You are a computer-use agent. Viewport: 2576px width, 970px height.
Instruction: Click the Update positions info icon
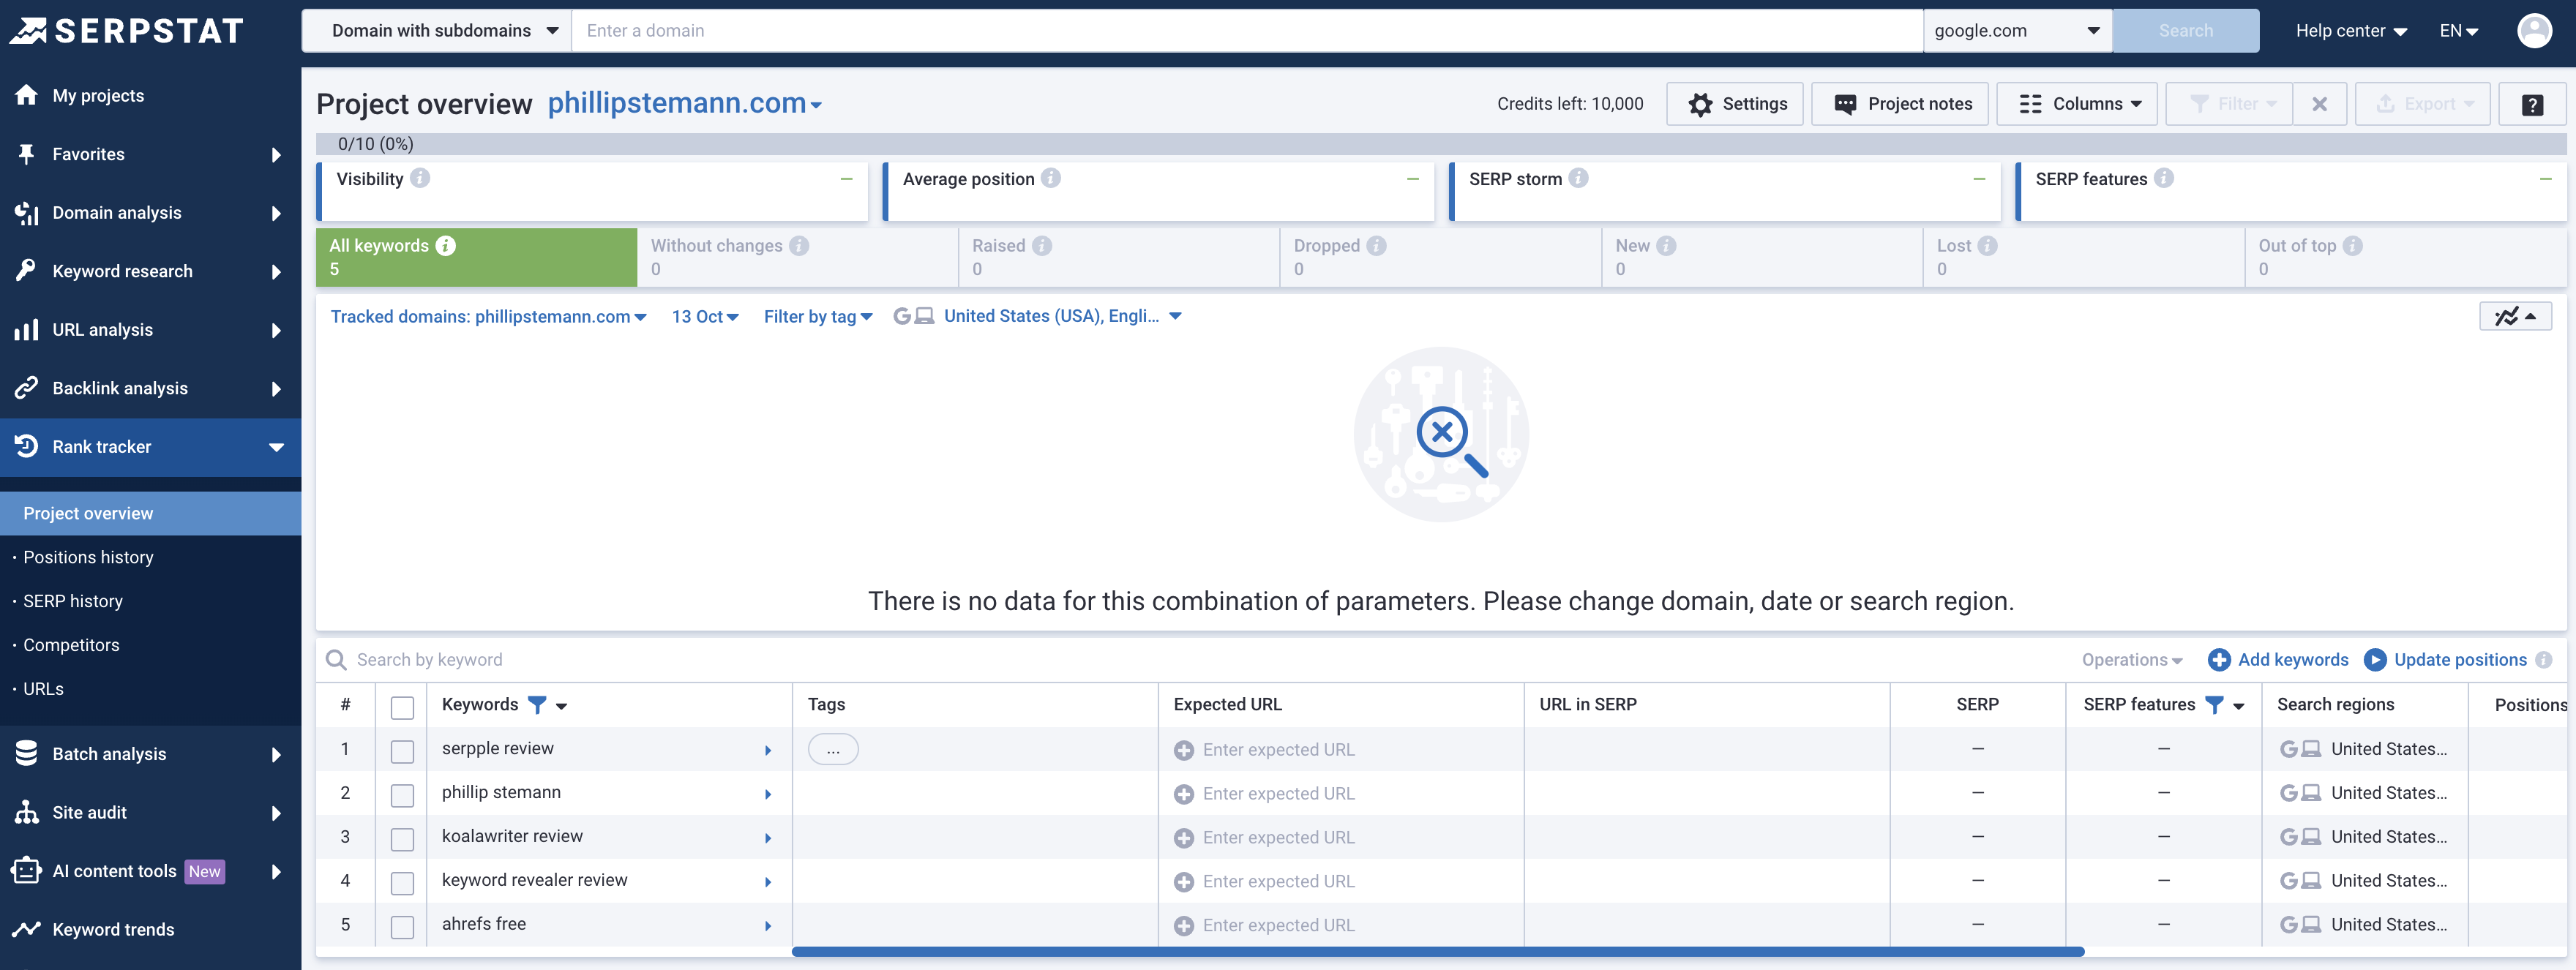2544,660
